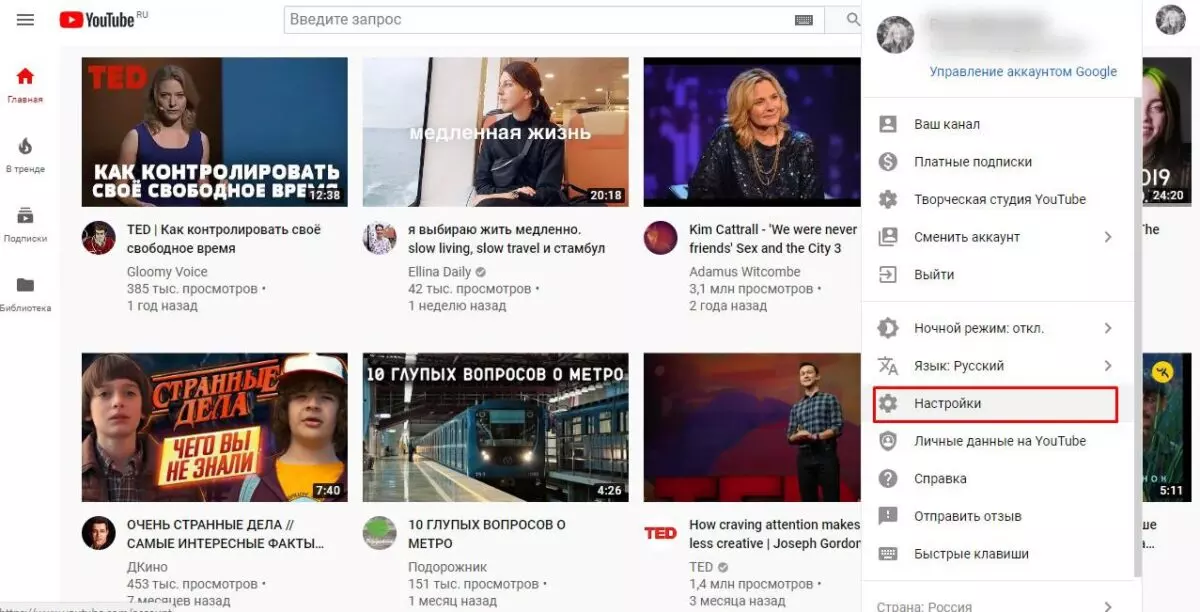Expand the Switch account submenu arrow
The image size is (1200, 612).
pyautogui.click(x=1108, y=237)
